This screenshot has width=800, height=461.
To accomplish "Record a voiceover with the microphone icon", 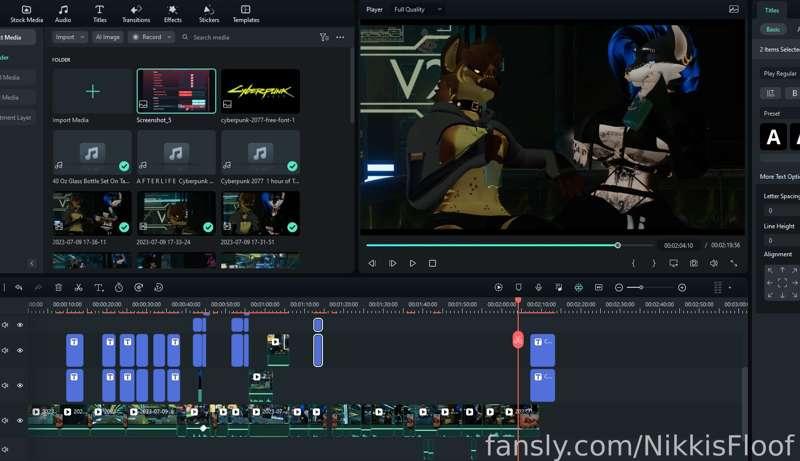I will tap(538, 288).
